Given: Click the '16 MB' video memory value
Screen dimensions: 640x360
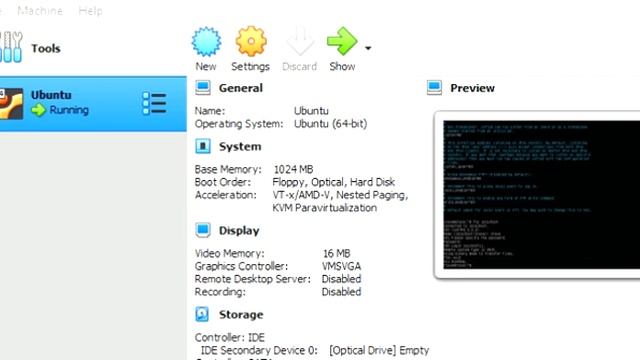Looking at the screenshot, I should click(336, 253).
